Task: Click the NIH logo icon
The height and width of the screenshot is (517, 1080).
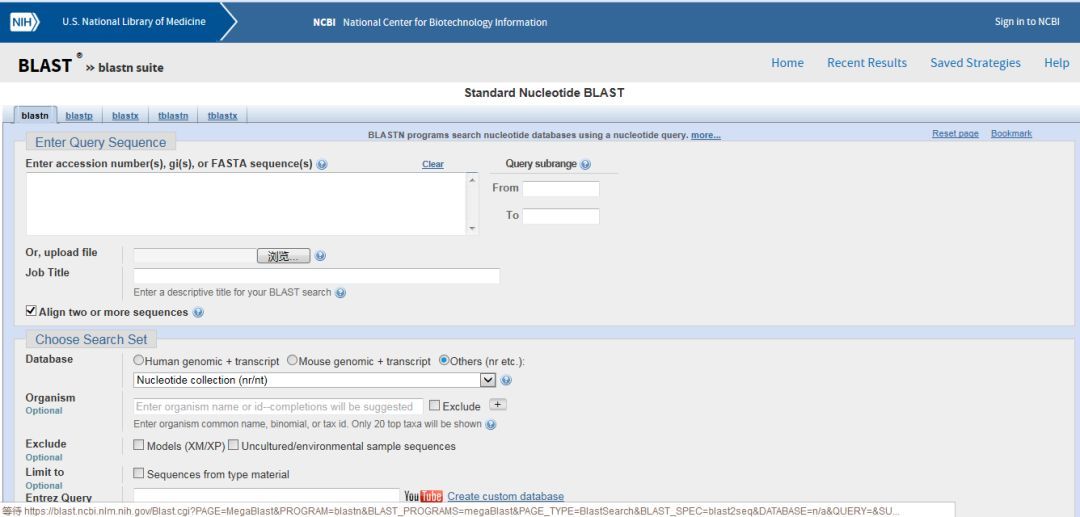Action: pyautogui.click(x=25, y=22)
